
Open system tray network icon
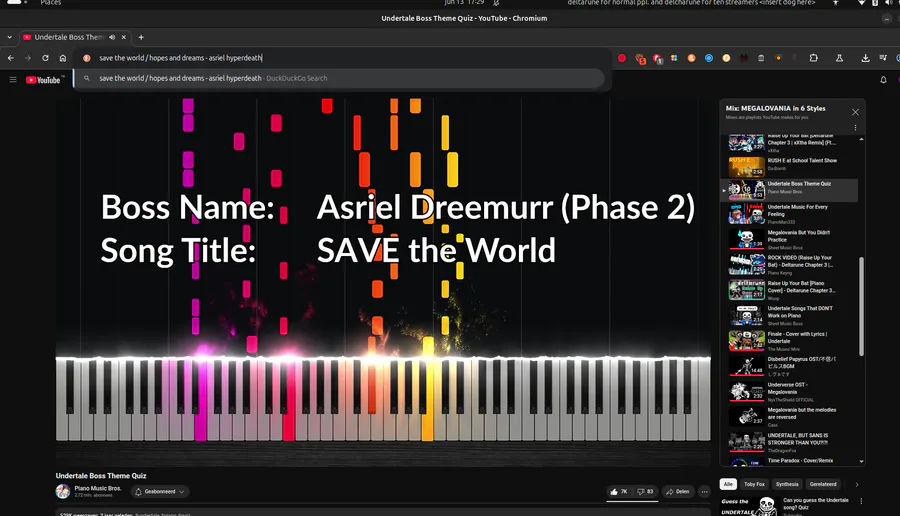point(861,3)
